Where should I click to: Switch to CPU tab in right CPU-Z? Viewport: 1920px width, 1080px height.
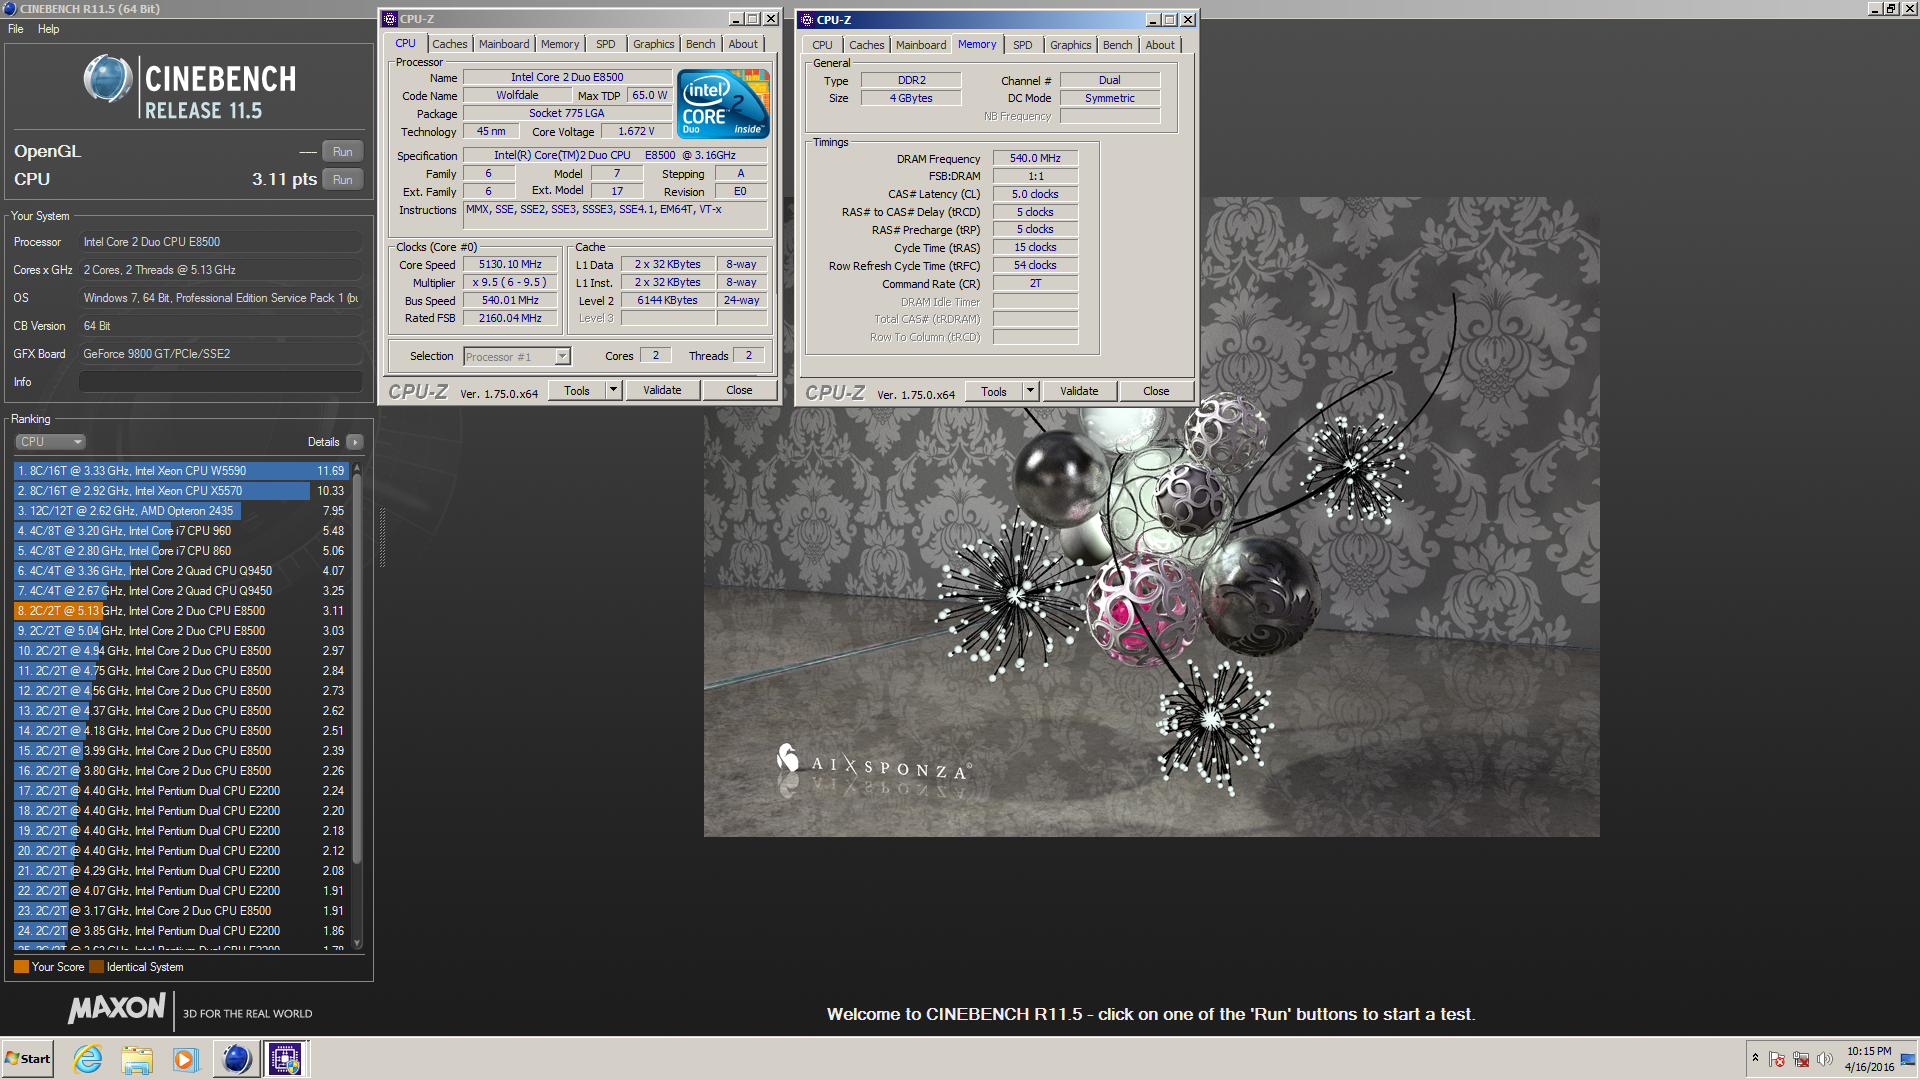822,45
